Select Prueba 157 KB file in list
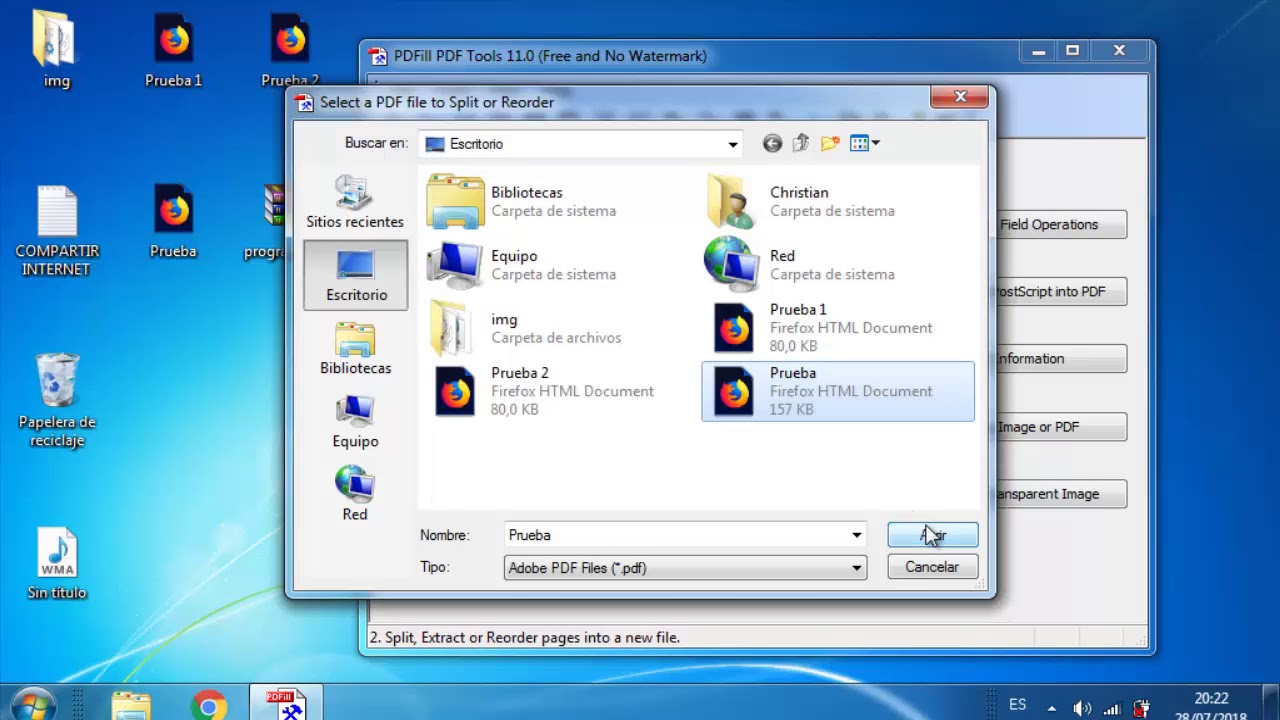Image resolution: width=1280 pixels, height=720 pixels. tap(838, 391)
